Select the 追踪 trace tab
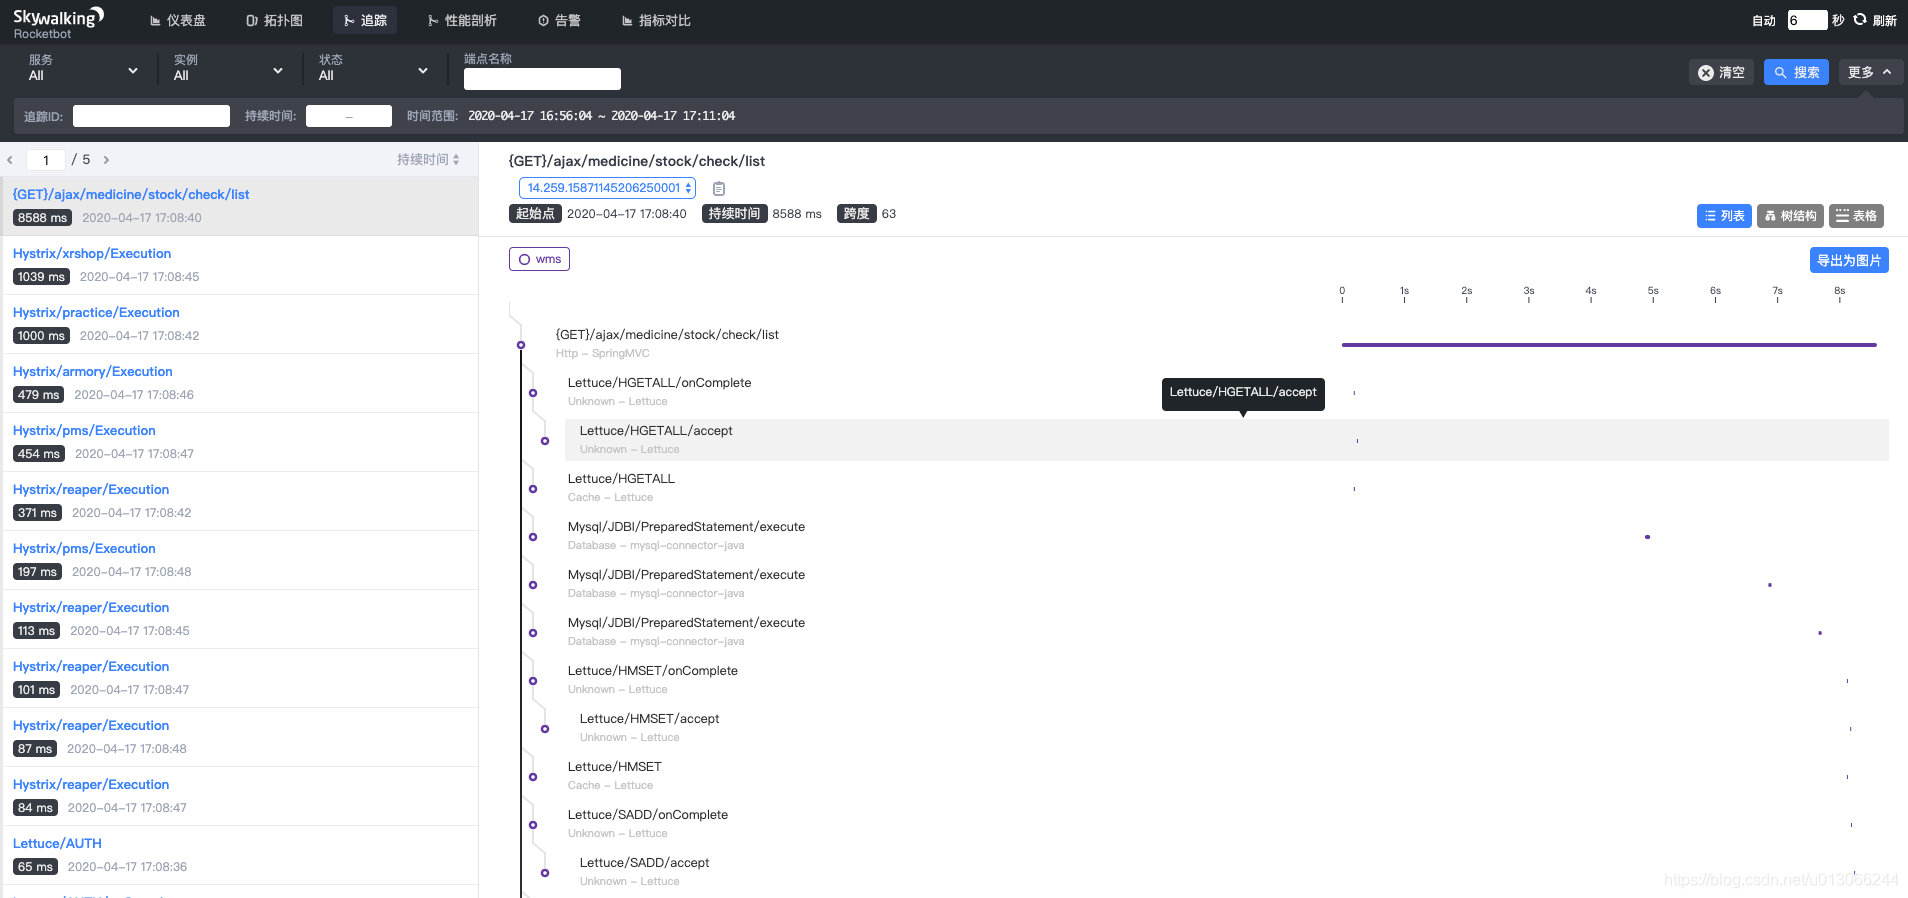This screenshot has width=1908, height=898. [365, 20]
